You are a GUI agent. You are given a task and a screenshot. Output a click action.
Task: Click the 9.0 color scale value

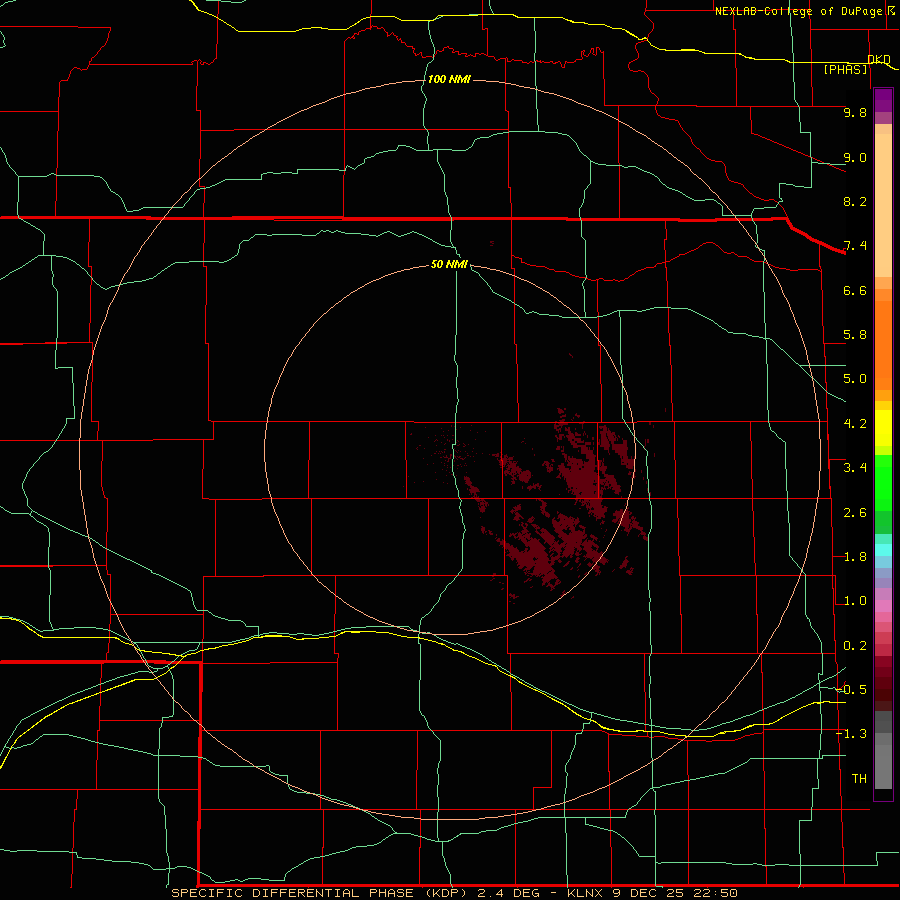(x=855, y=157)
